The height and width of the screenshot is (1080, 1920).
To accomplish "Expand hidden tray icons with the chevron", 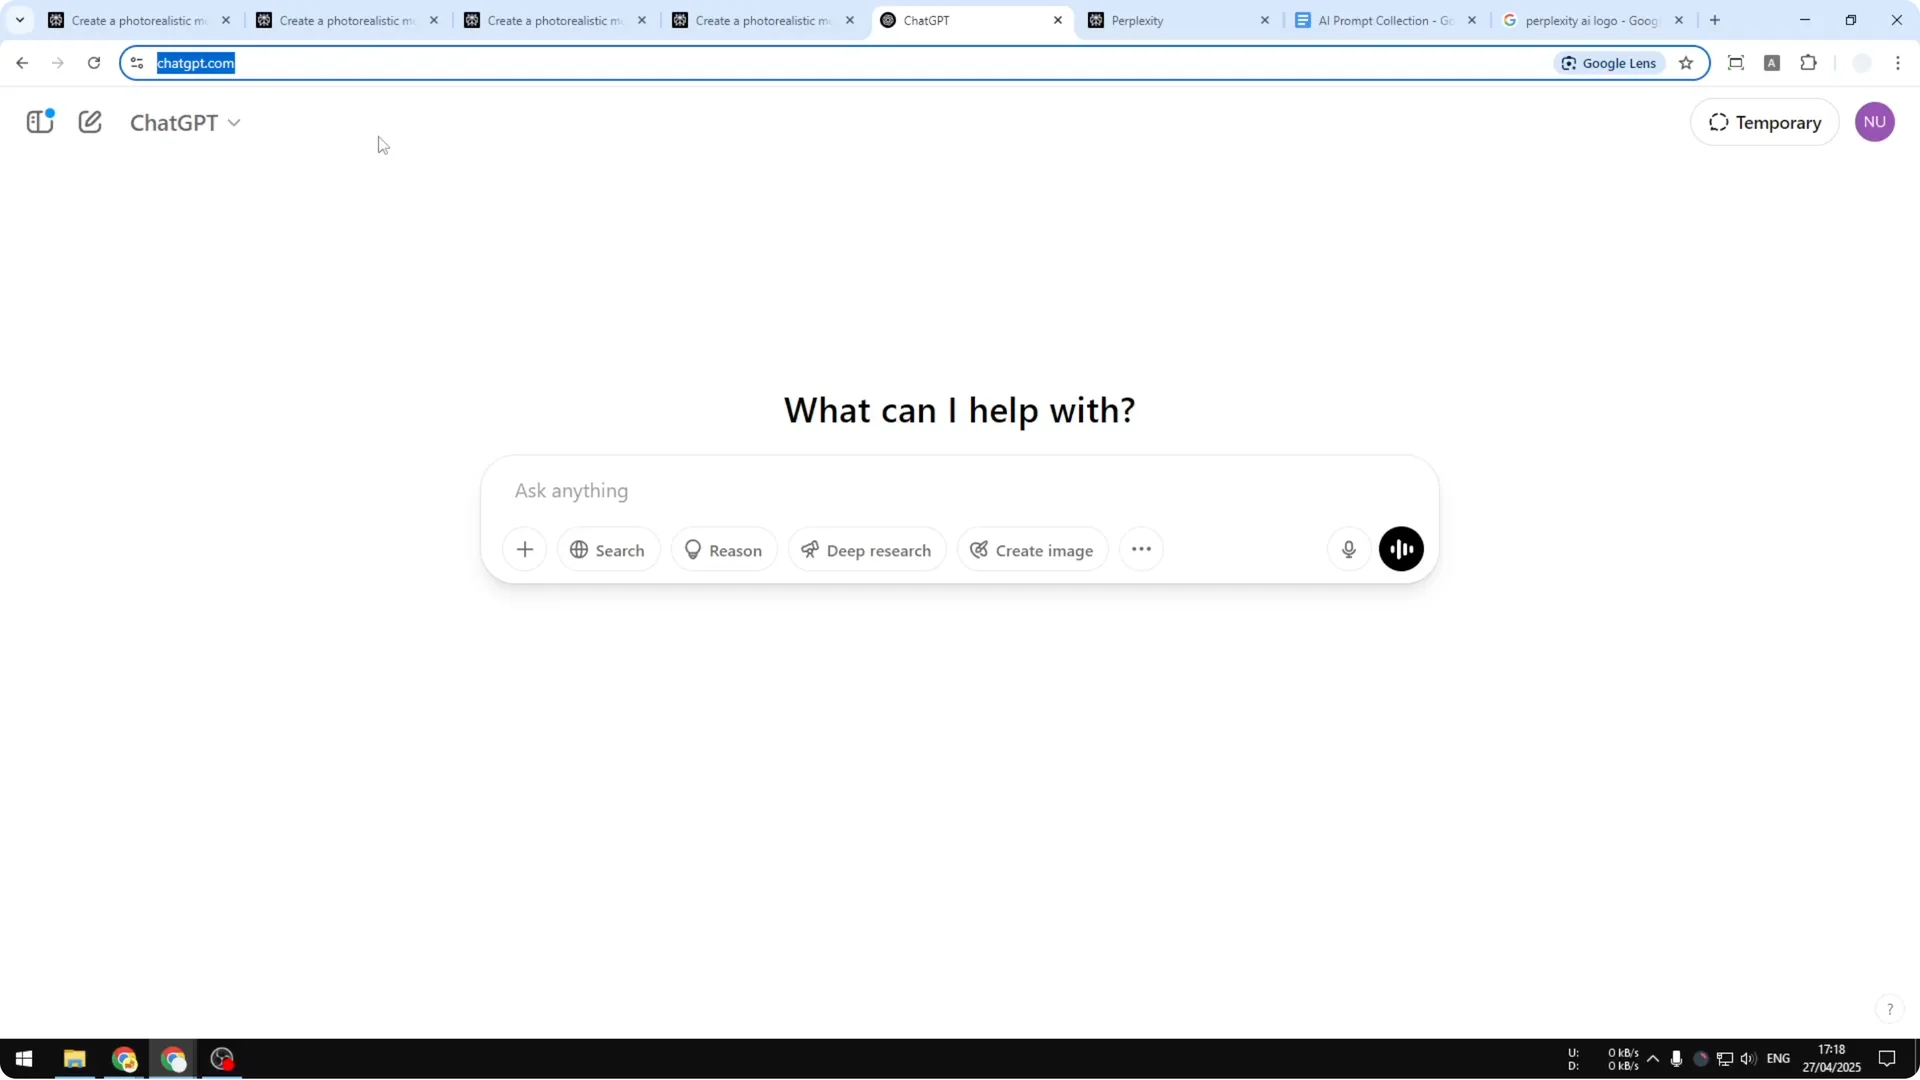I will pyautogui.click(x=1654, y=1059).
